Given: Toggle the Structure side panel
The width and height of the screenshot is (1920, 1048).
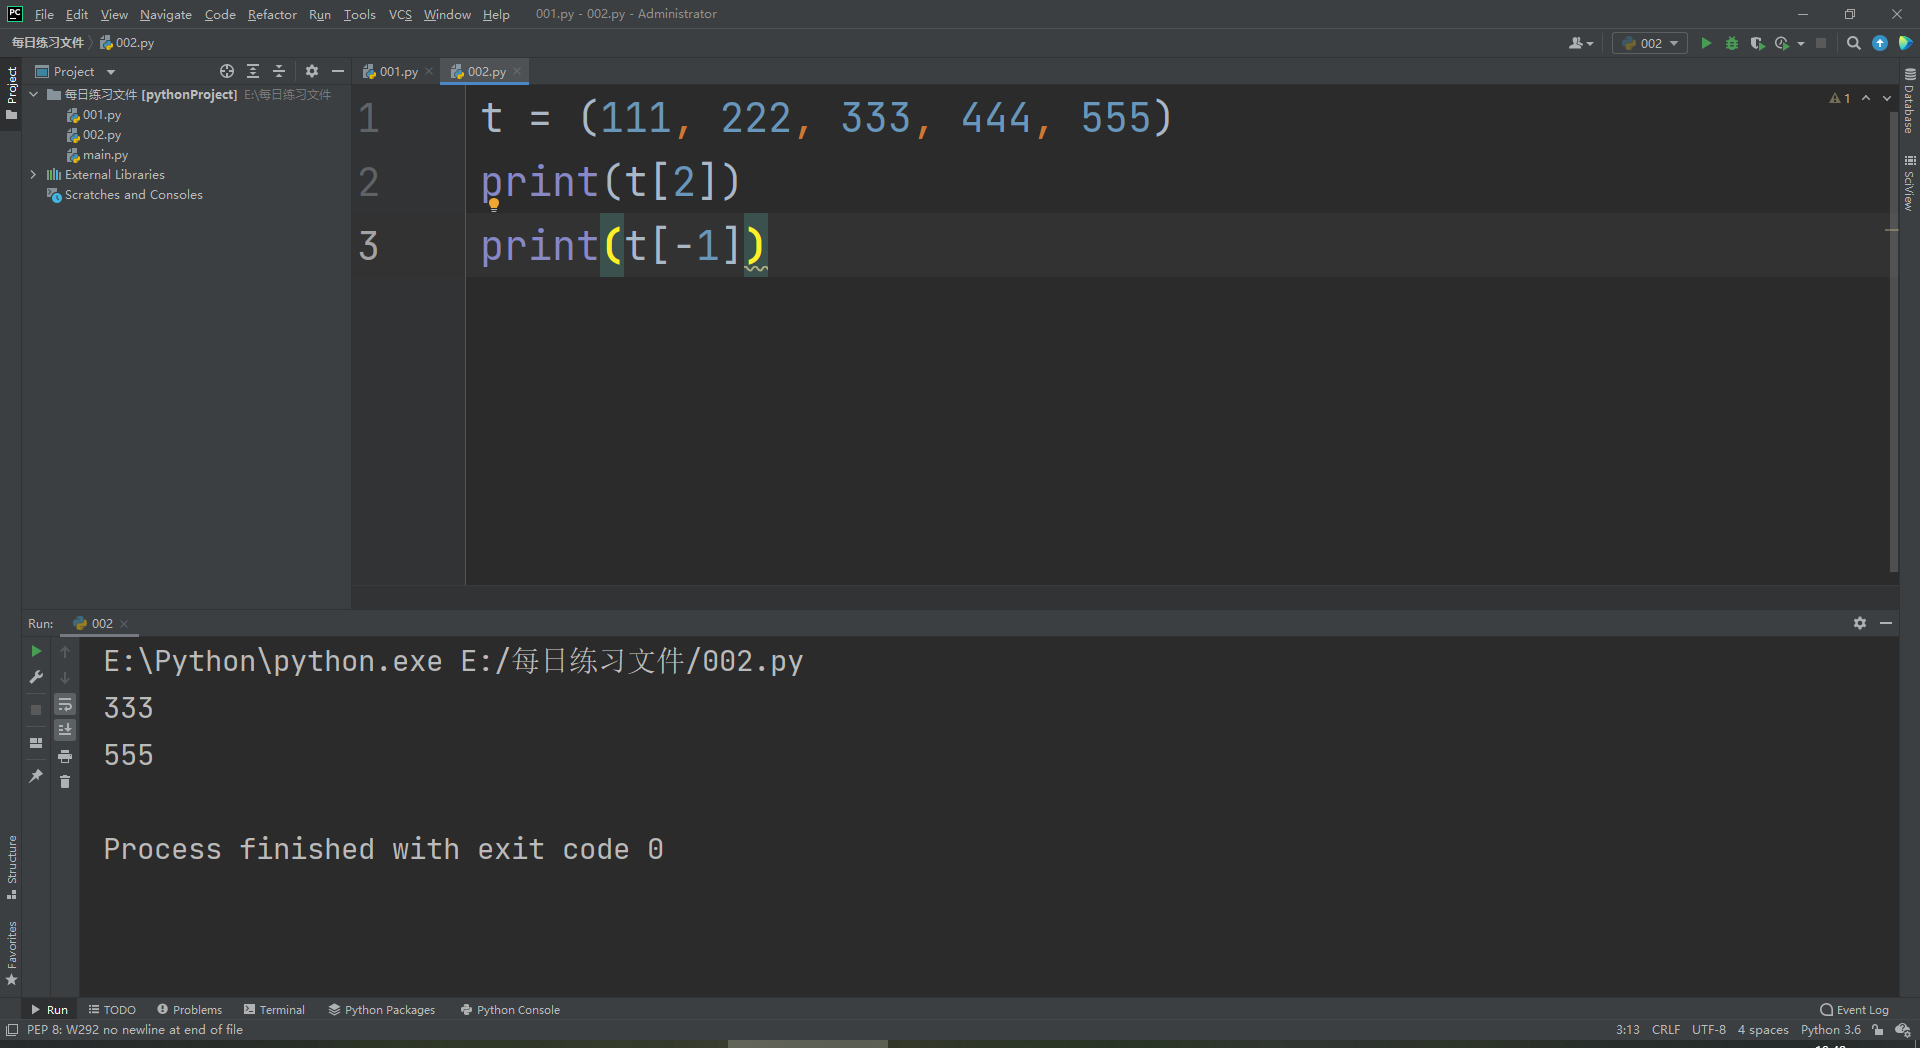Looking at the screenshot, I should pos(11,866).
